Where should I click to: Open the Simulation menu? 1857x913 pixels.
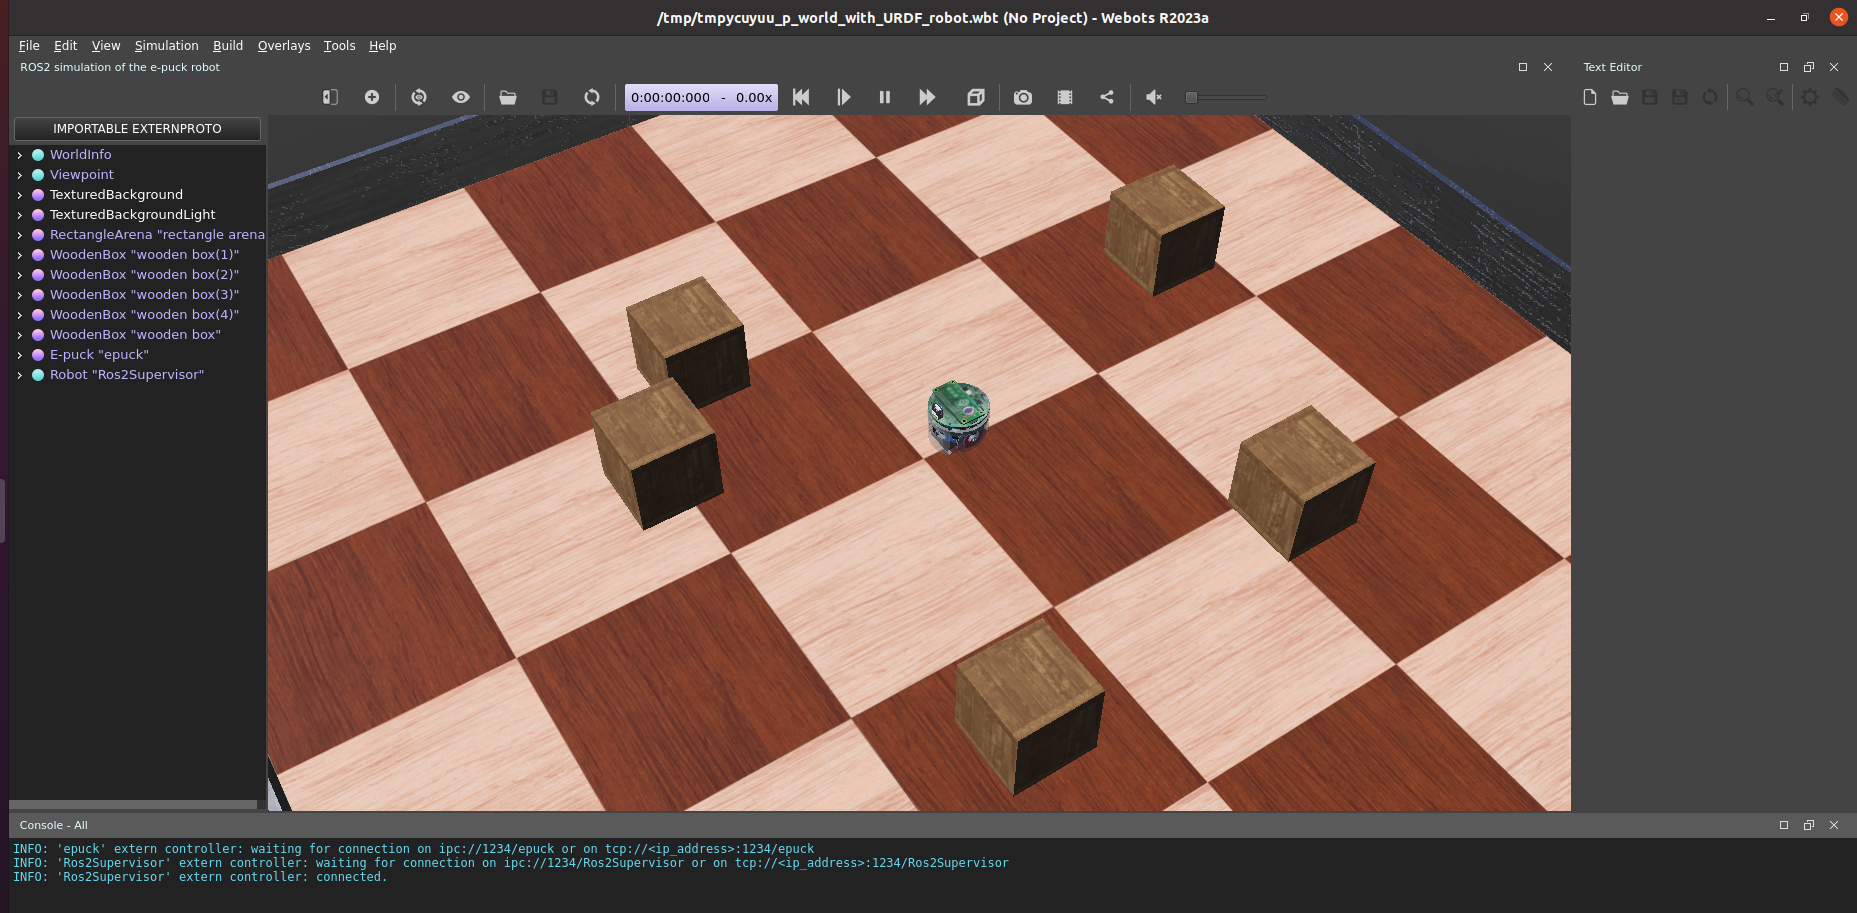point(166,45)
